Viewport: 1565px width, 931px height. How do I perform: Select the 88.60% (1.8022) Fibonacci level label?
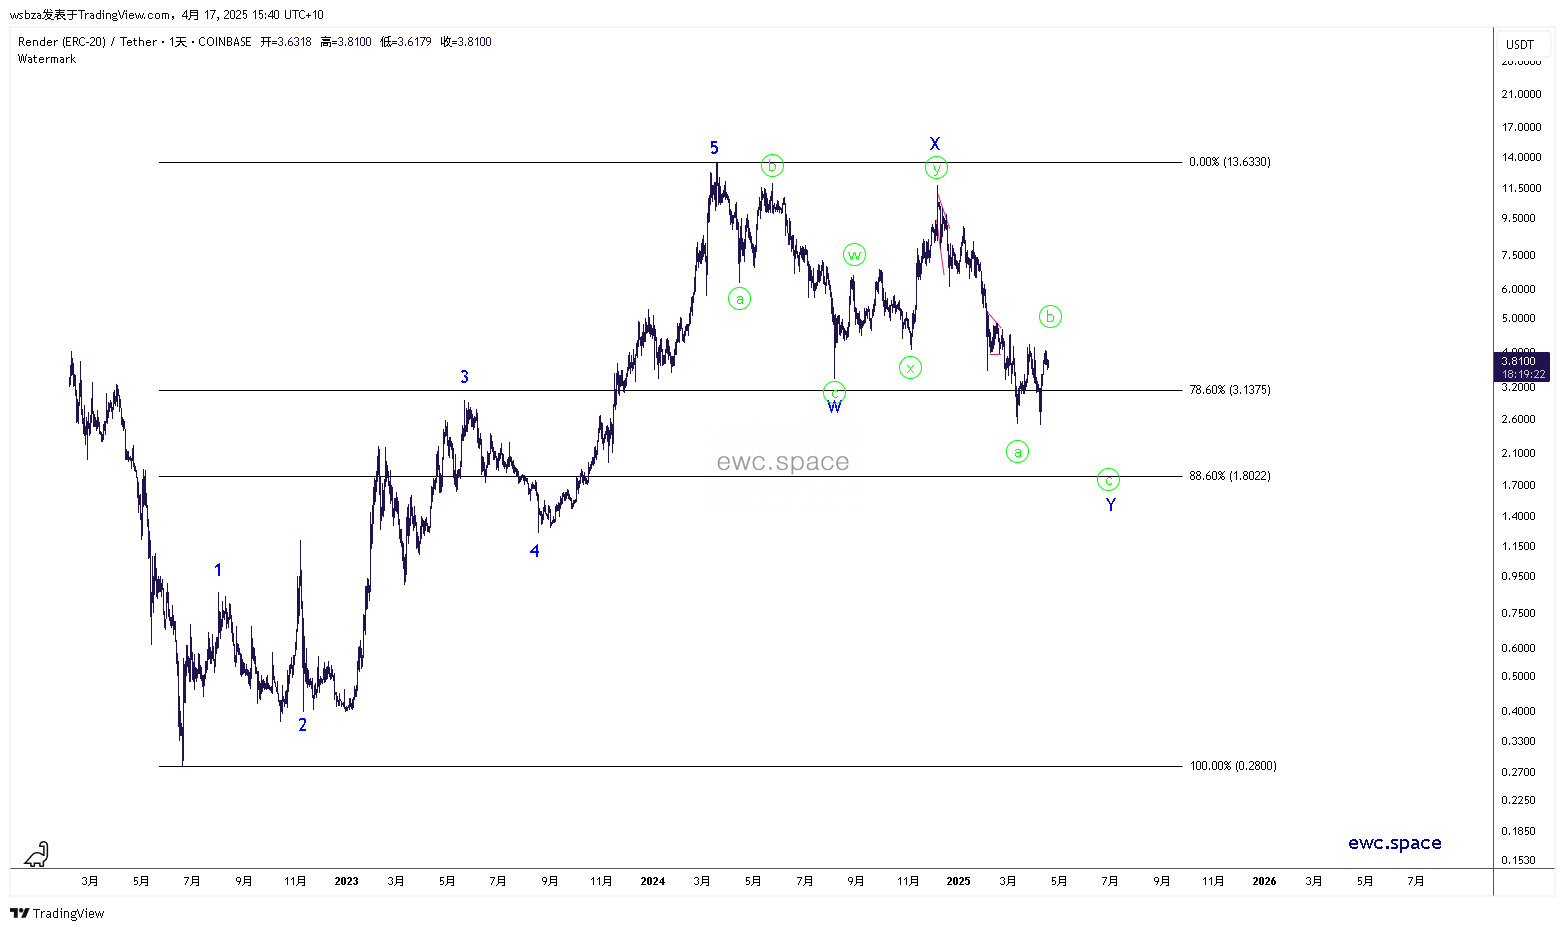pos(1229,476)
